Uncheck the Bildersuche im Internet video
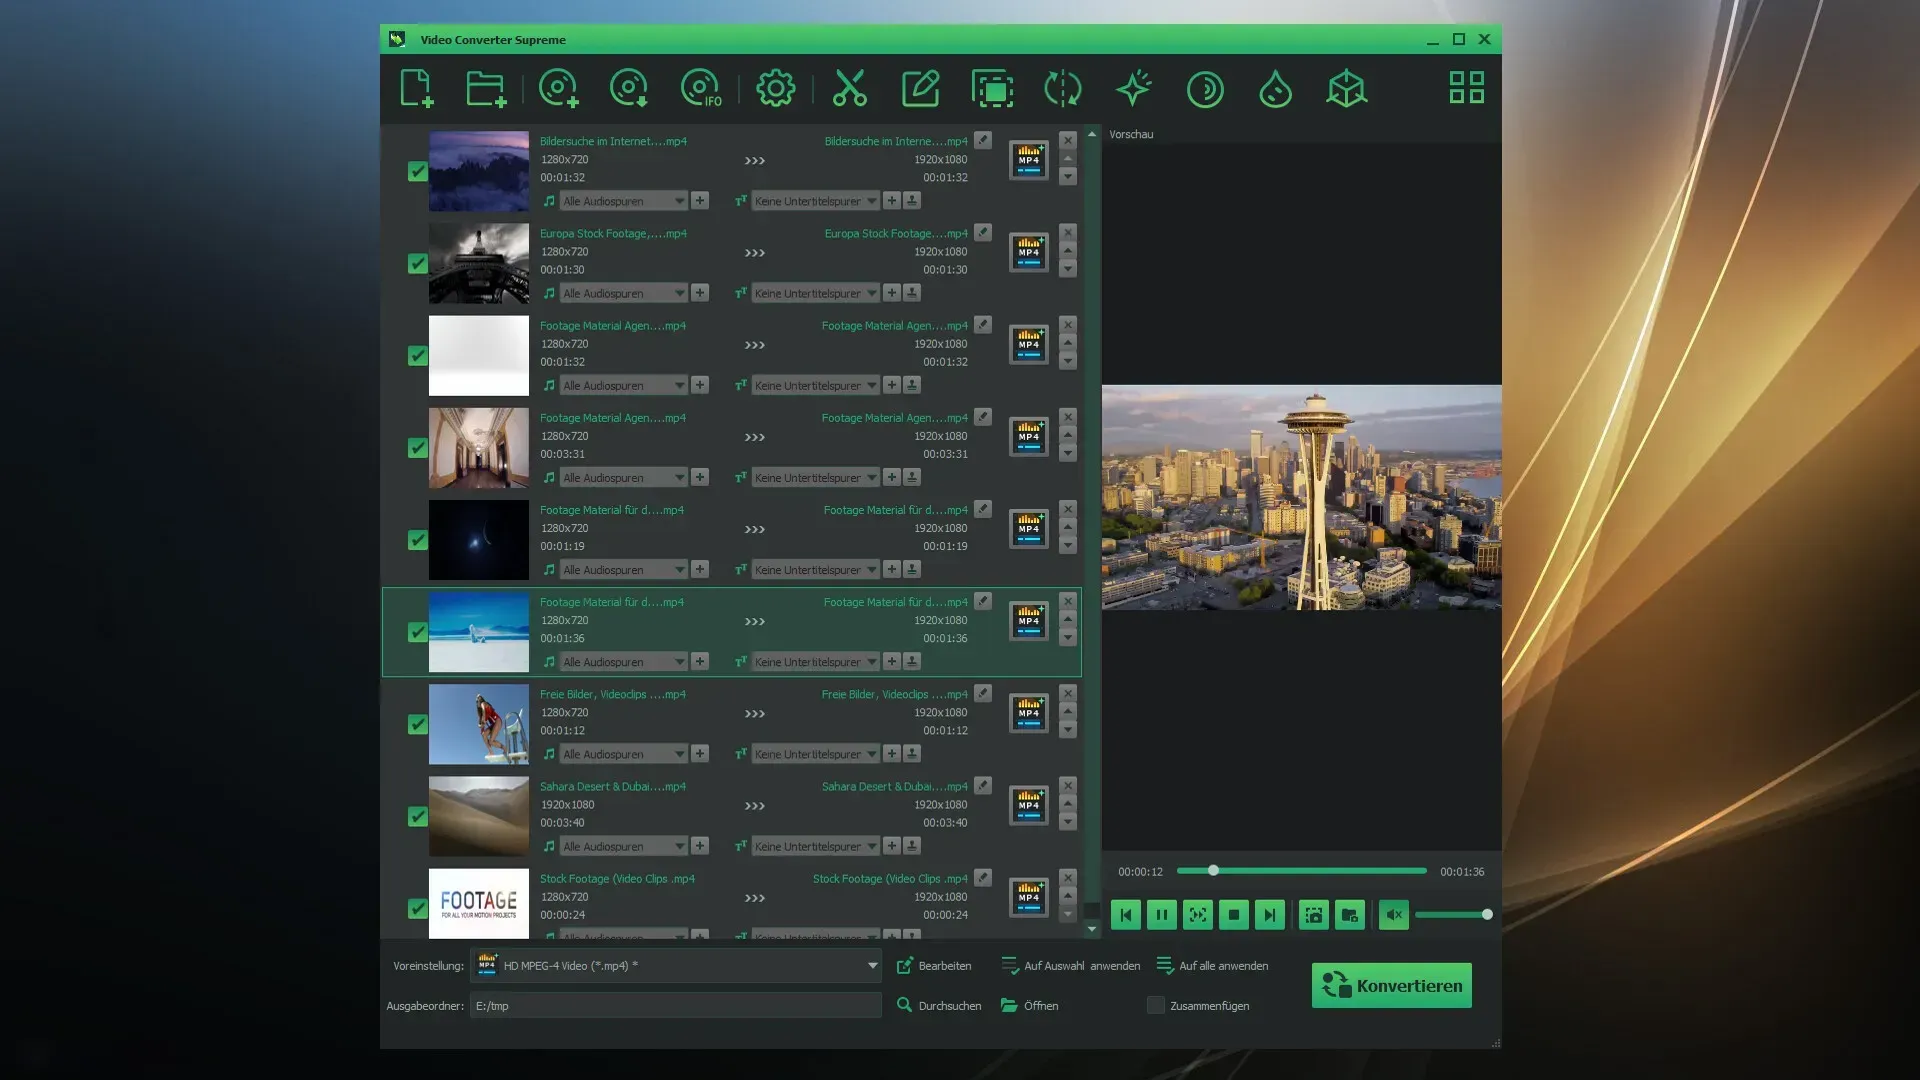 pos(418,172)
